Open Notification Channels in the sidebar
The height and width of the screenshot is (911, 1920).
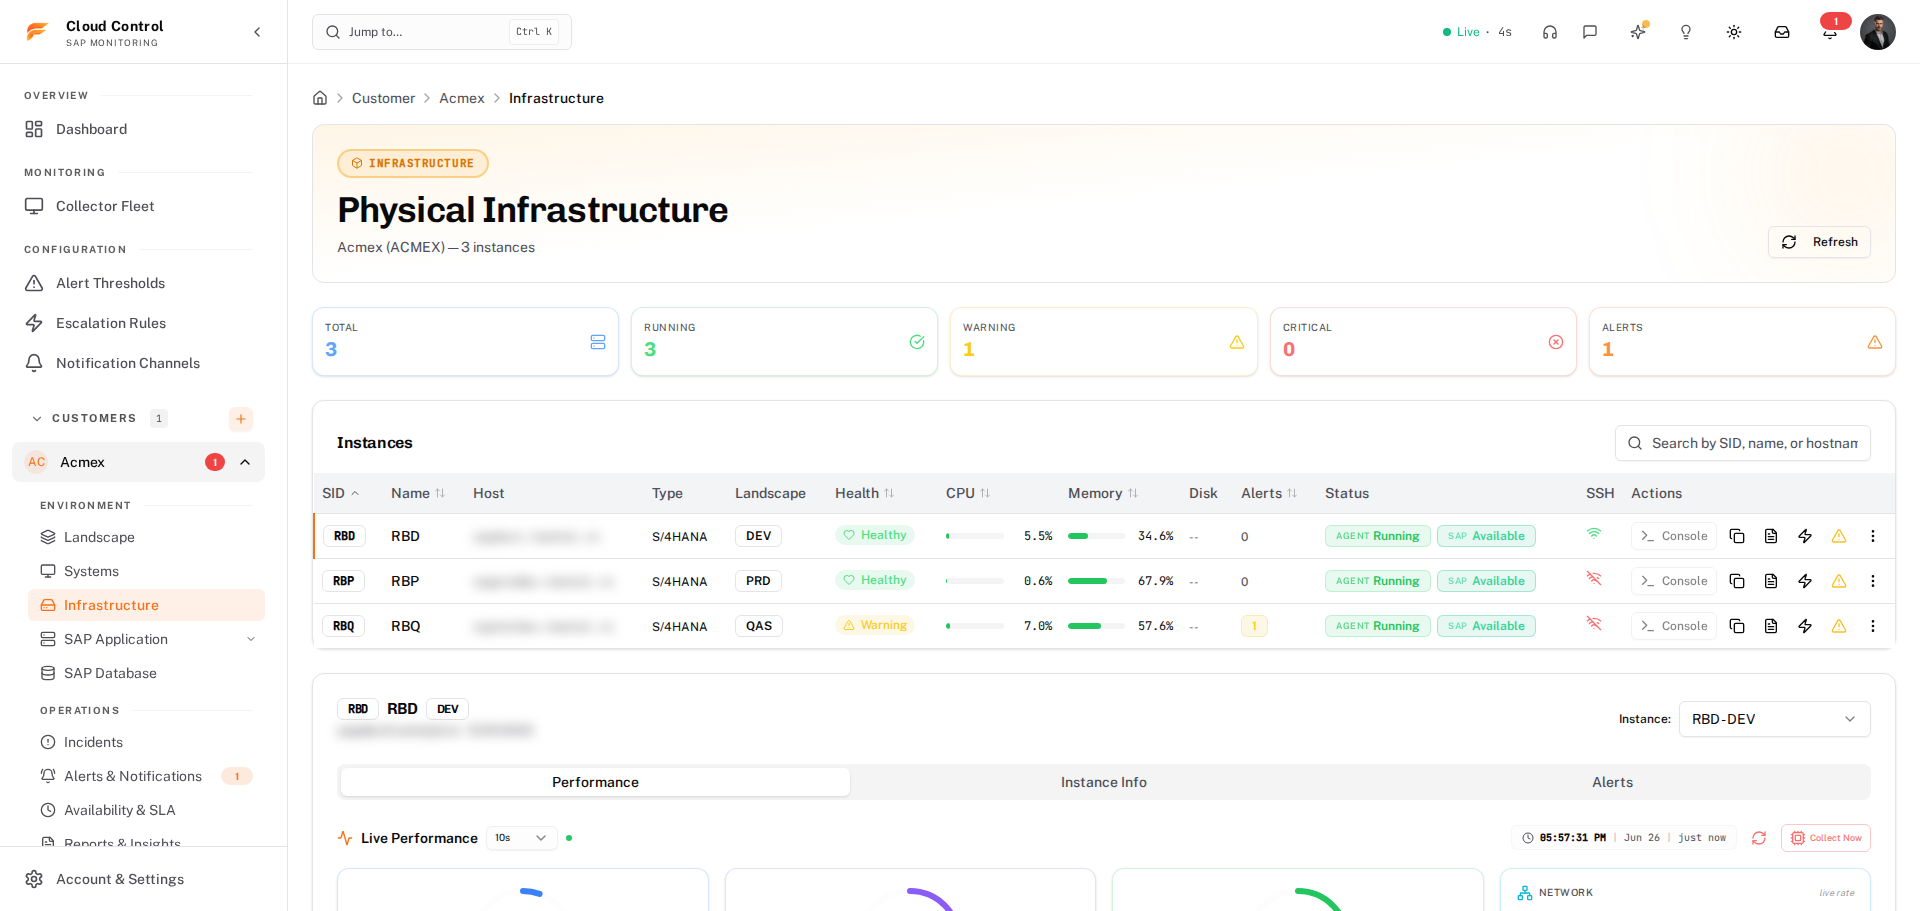click(138, 363)
